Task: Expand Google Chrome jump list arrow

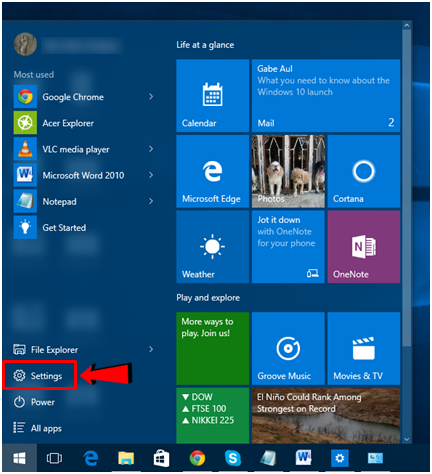Action: [151, 97]
